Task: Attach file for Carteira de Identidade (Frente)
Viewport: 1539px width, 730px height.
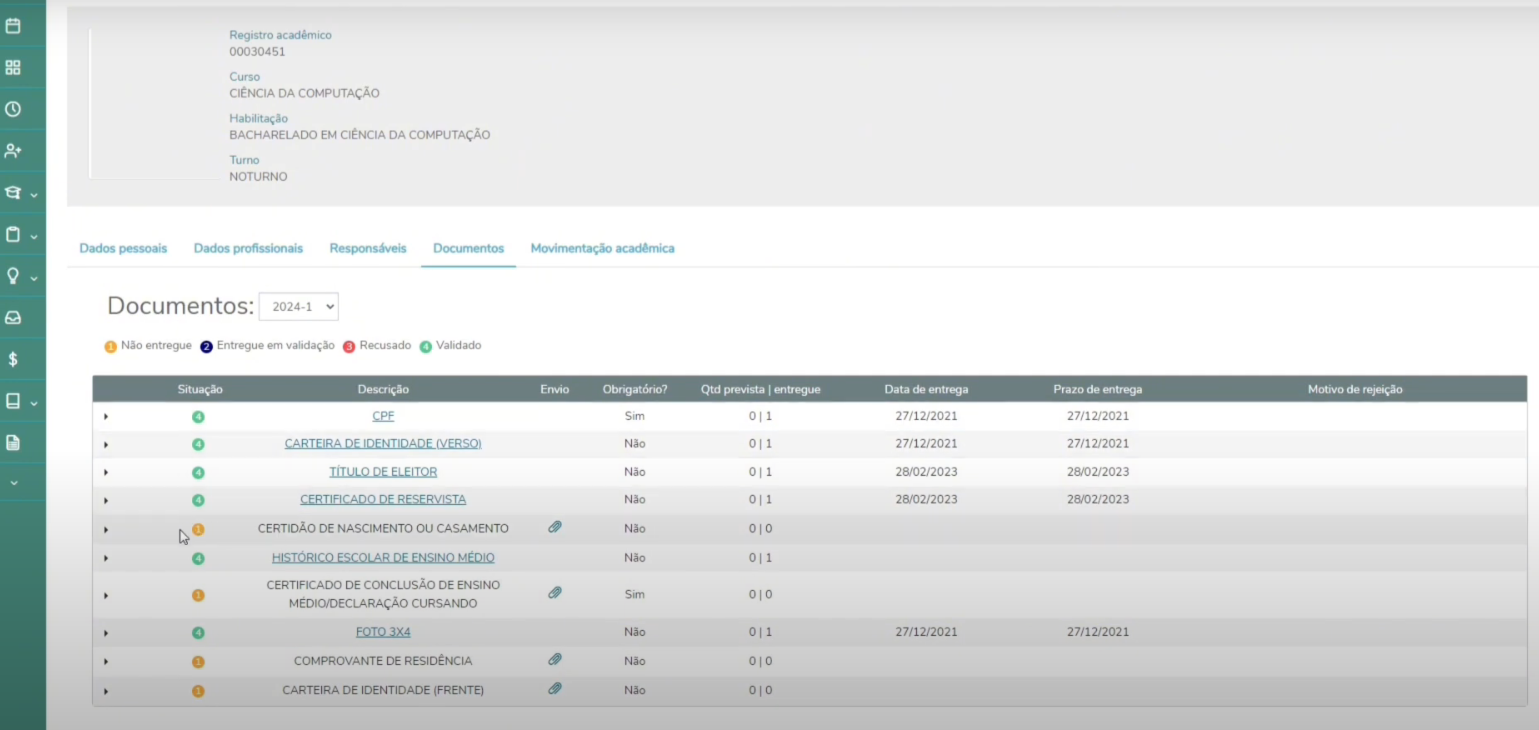Action: tap(555, 689)
